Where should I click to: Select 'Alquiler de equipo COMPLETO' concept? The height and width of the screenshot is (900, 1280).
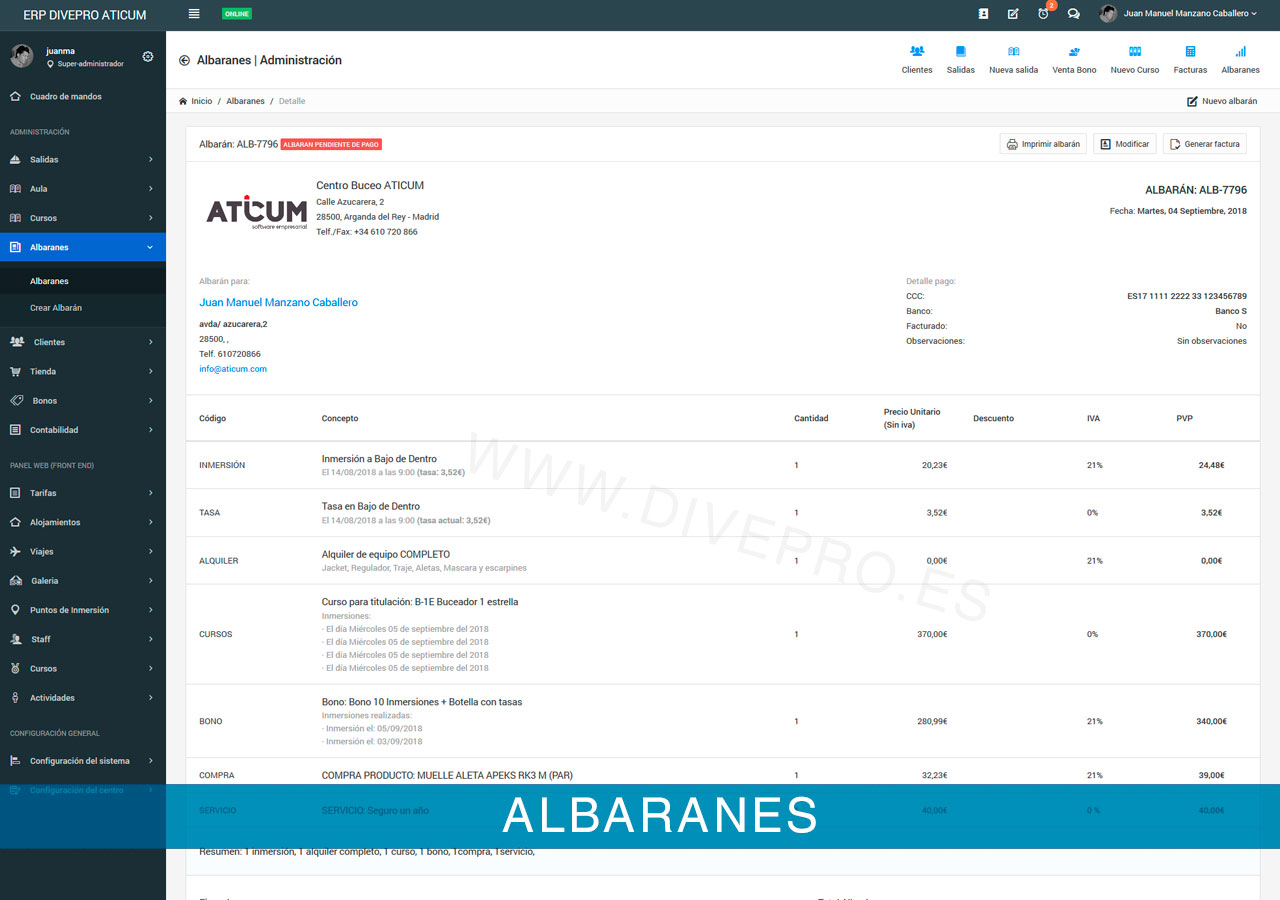pyautogui.click(x=386, y=554)
